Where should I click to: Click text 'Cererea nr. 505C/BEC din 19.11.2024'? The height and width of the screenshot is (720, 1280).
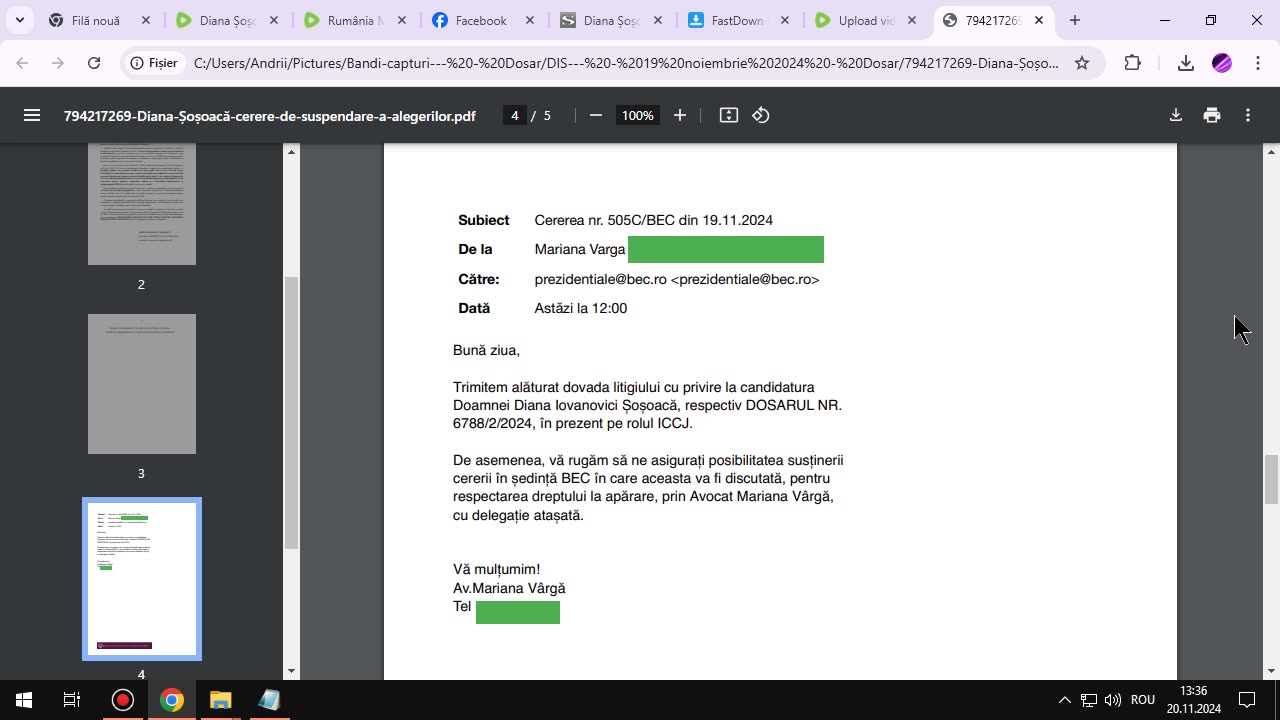pyautogui.click(x=654, y=220)
